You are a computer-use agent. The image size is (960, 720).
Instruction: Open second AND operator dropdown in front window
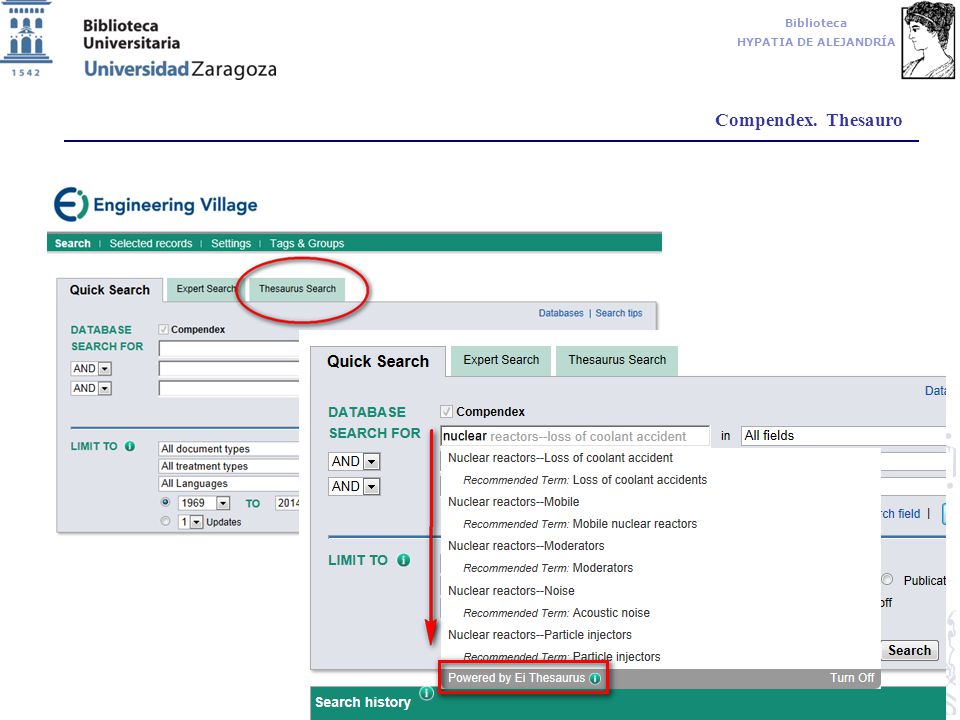pyautogui.click(x=354, y=486)
